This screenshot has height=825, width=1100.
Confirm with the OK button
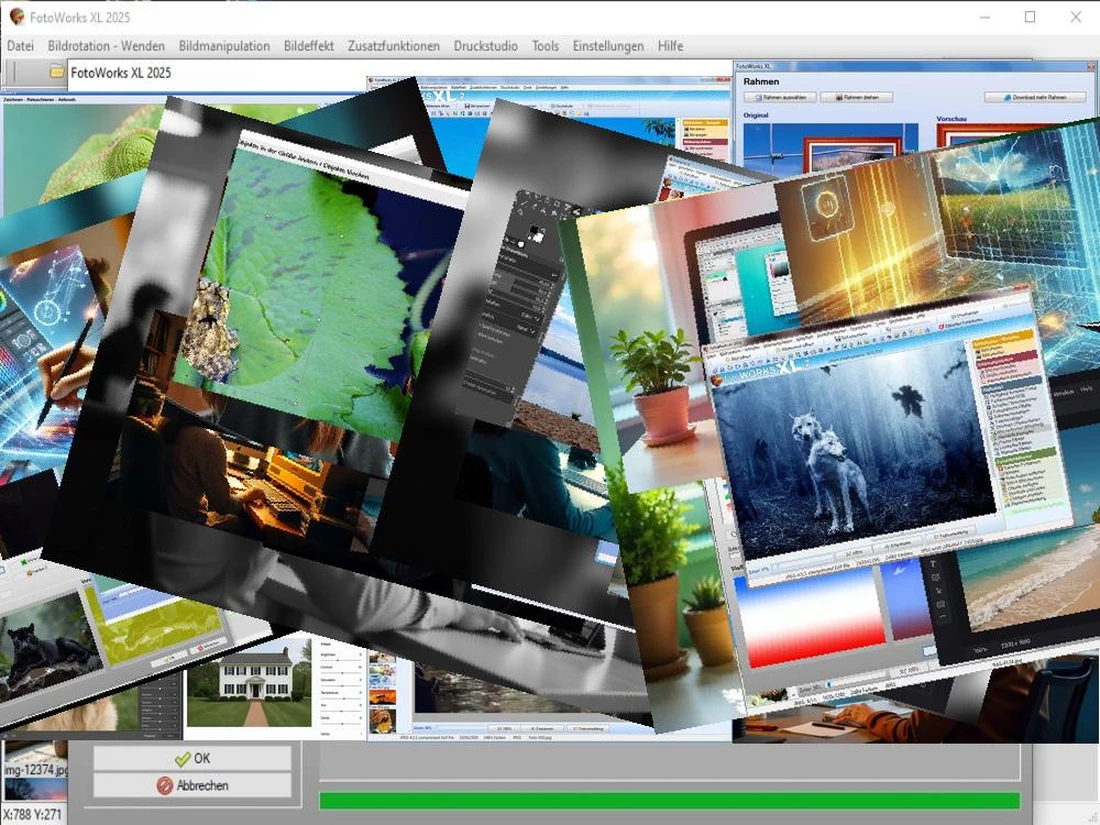192,758
